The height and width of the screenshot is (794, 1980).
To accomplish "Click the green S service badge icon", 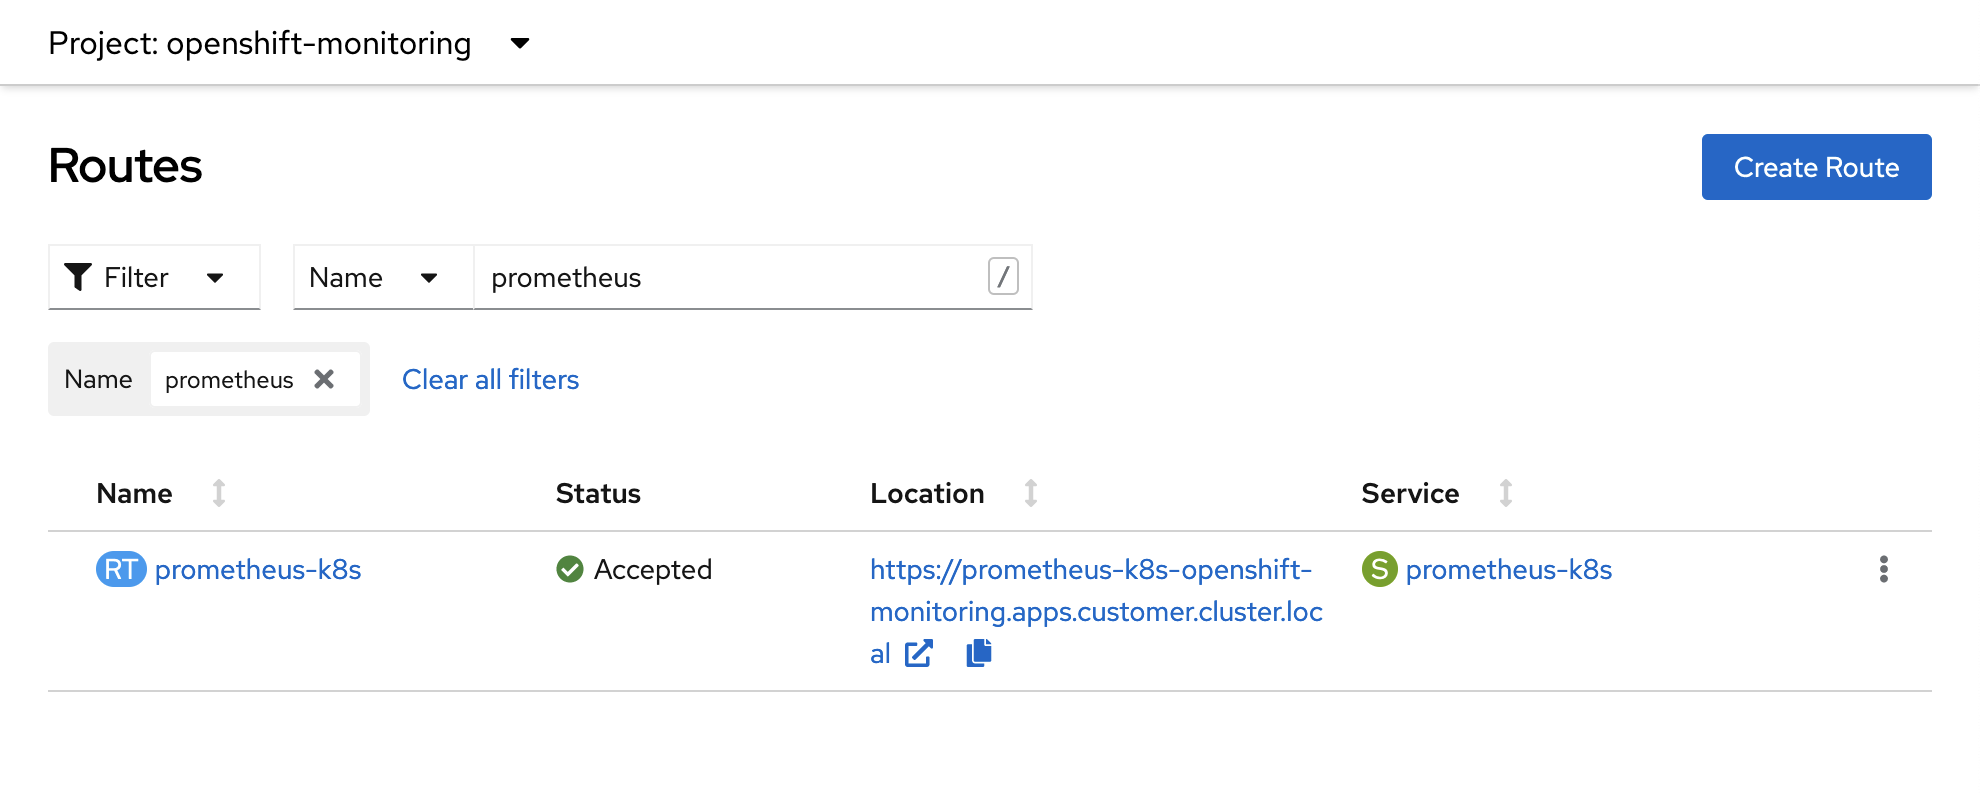I will pyautogui.click(x=1379, y=569).
